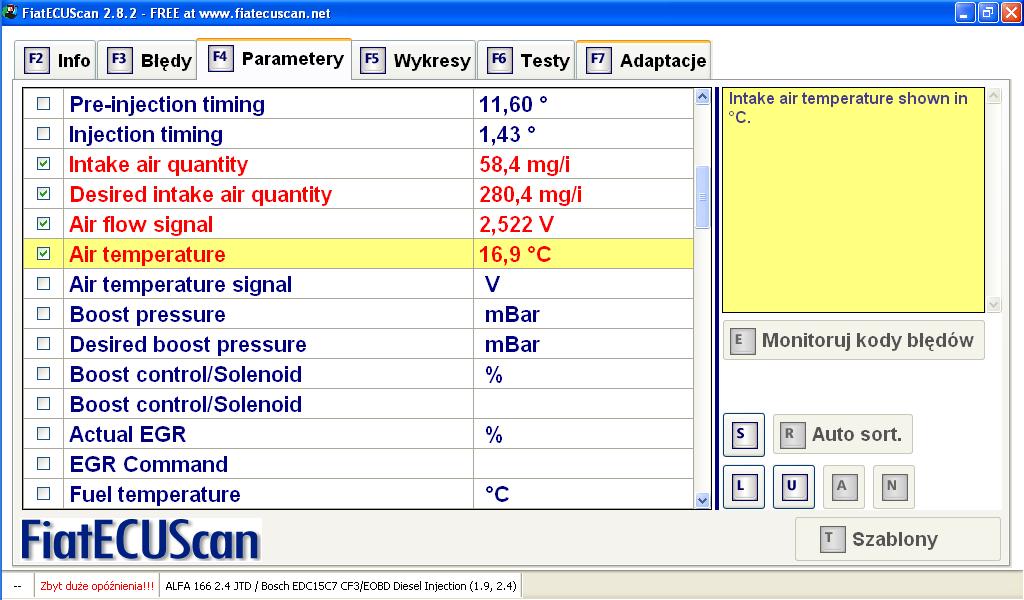
Task: Click the description panel scroll down arrow
Action: [x=994, y=304]
